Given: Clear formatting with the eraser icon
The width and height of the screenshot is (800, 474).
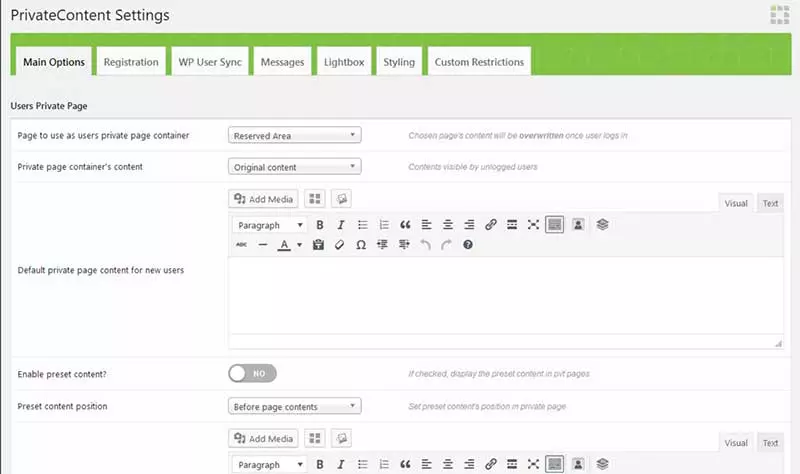Looking at the screenshot, I should point(339,245).
